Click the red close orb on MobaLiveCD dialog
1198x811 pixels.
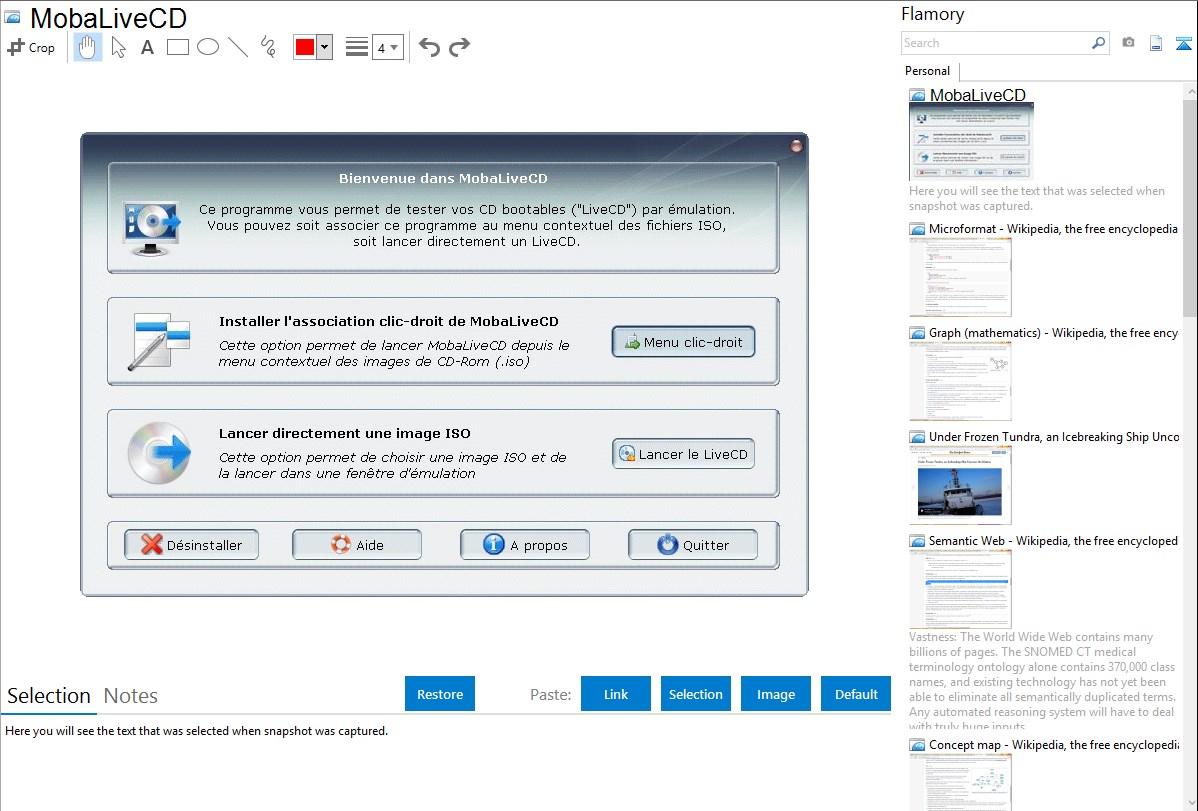(x=795, y=146)
